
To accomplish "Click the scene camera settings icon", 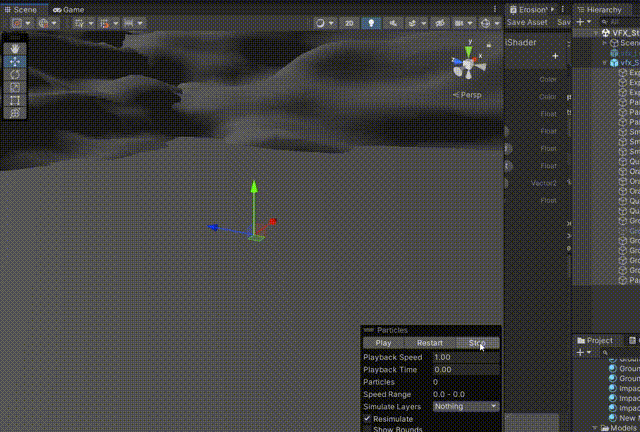I will coord(459,23).
